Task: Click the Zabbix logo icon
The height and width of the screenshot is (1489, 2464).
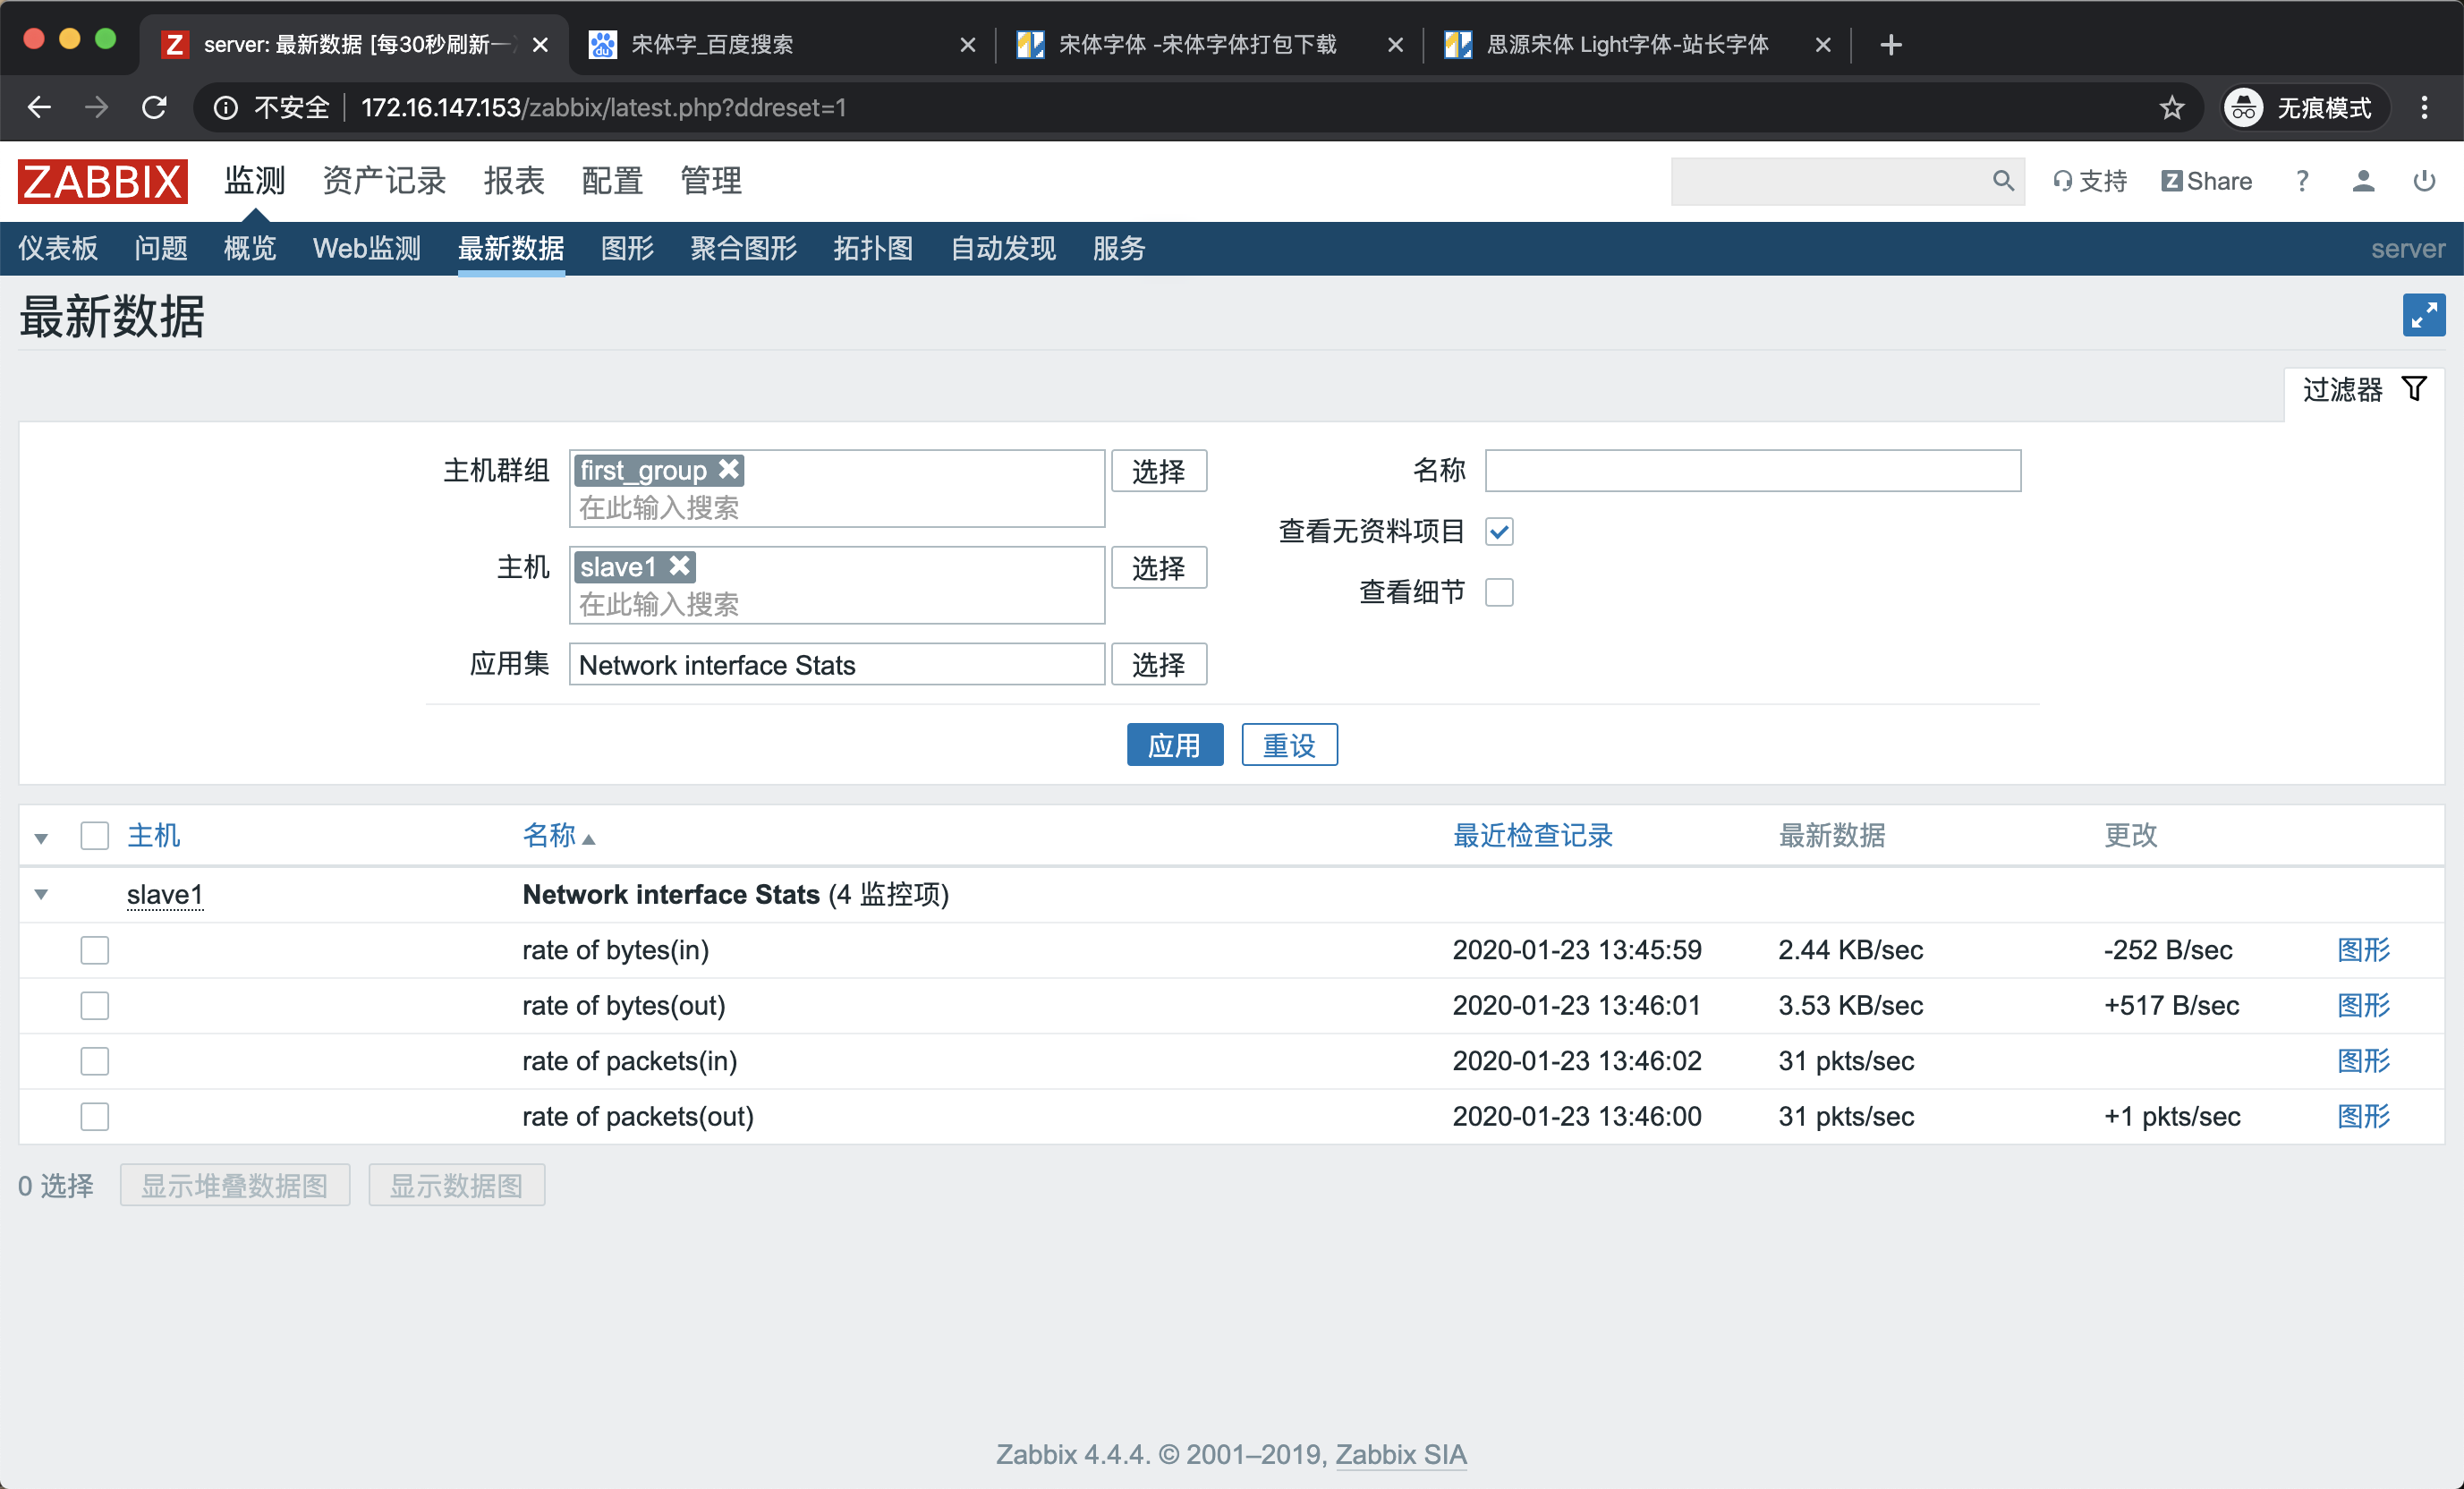Action: click(102, 181)
